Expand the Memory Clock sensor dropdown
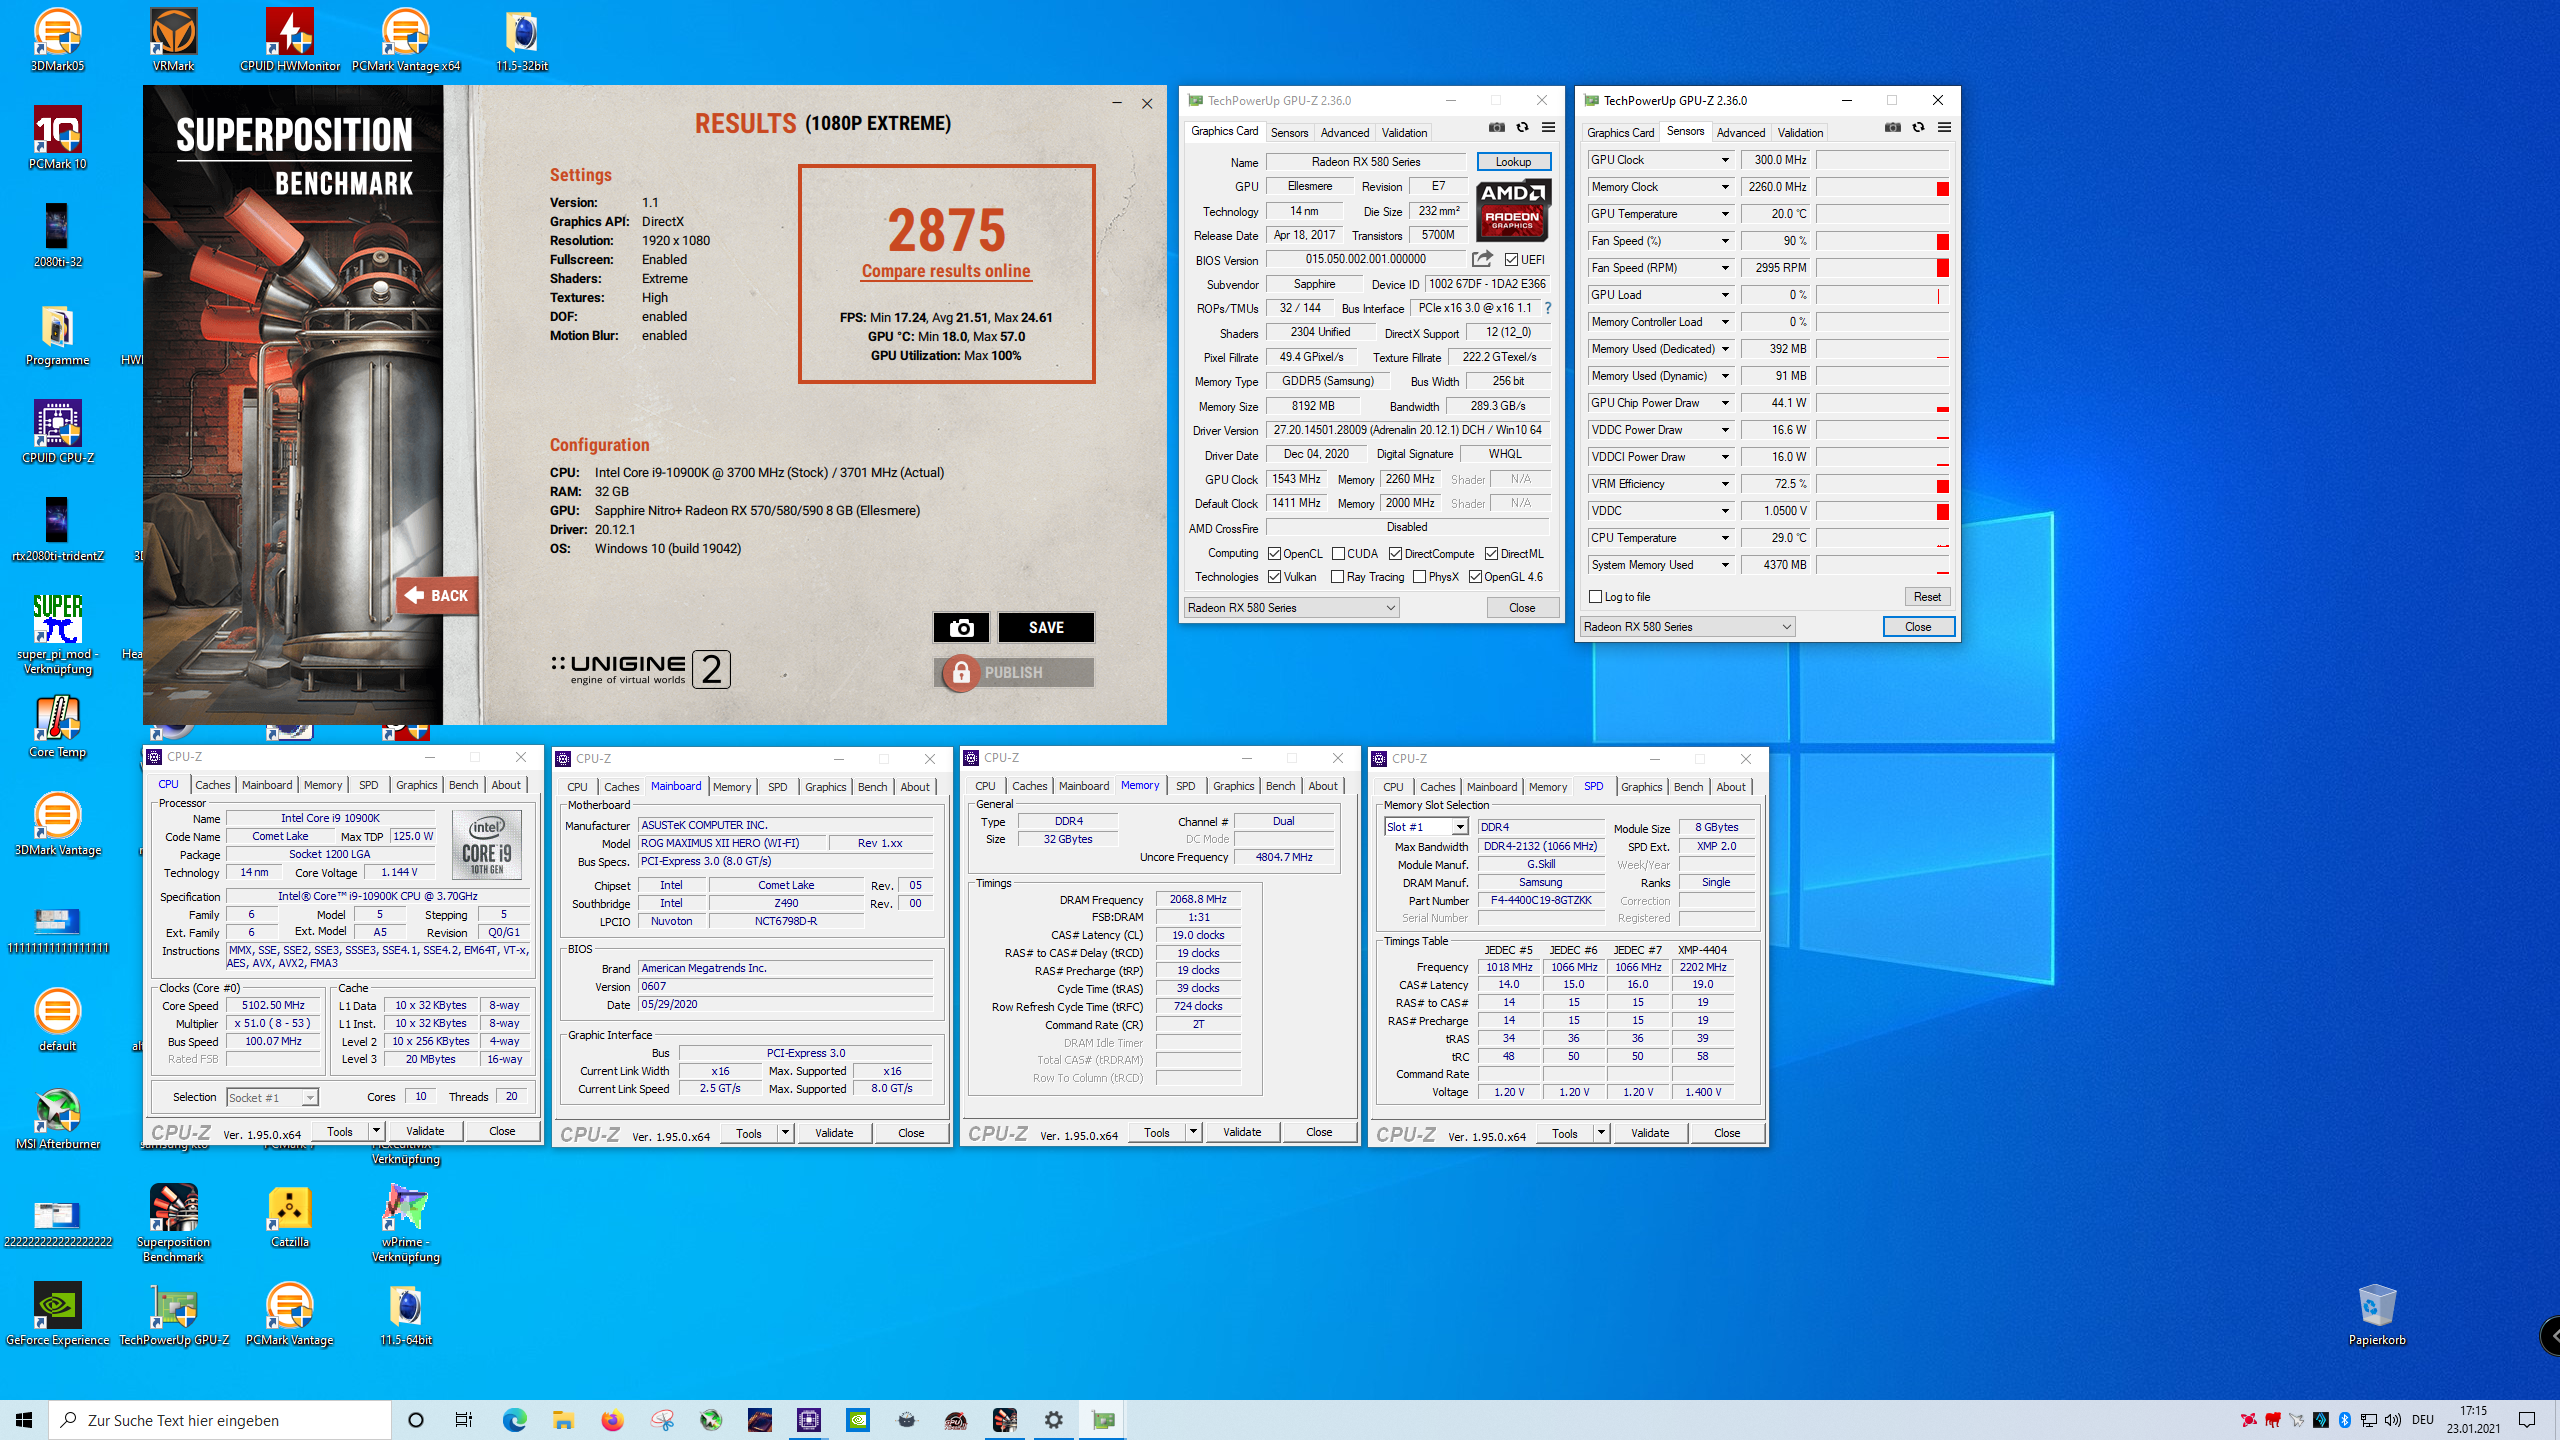This screenshot has width=2560, height=1440. coord(1725,187)
